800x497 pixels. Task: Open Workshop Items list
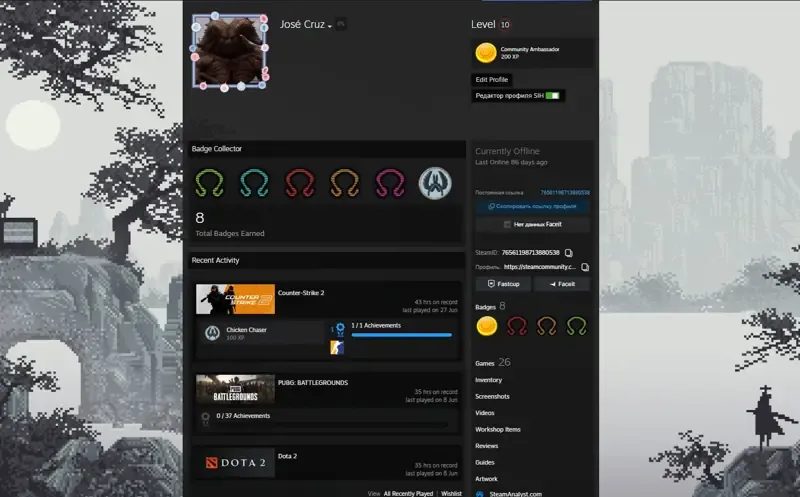click(498, 429)
